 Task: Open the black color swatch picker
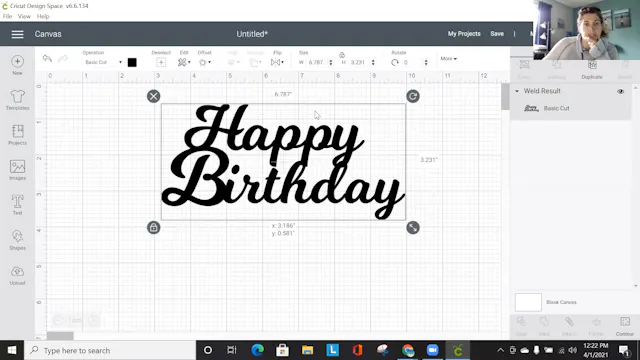132,62
